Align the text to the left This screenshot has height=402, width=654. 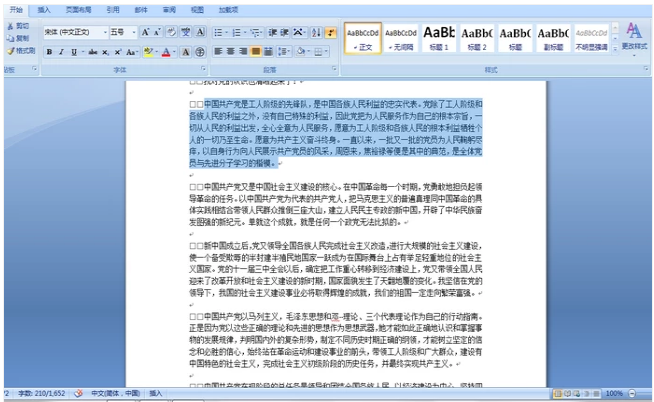(217, 51)
